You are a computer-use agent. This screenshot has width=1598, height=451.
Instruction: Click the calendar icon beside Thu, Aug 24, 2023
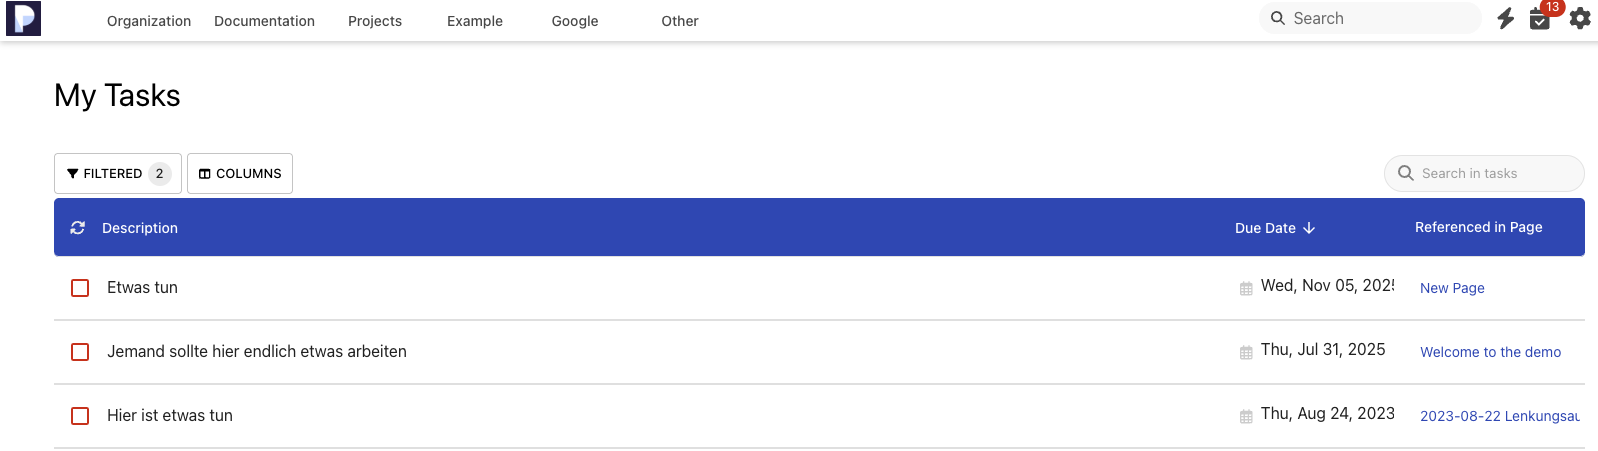pyautogui.click(x=1246, y=417)
